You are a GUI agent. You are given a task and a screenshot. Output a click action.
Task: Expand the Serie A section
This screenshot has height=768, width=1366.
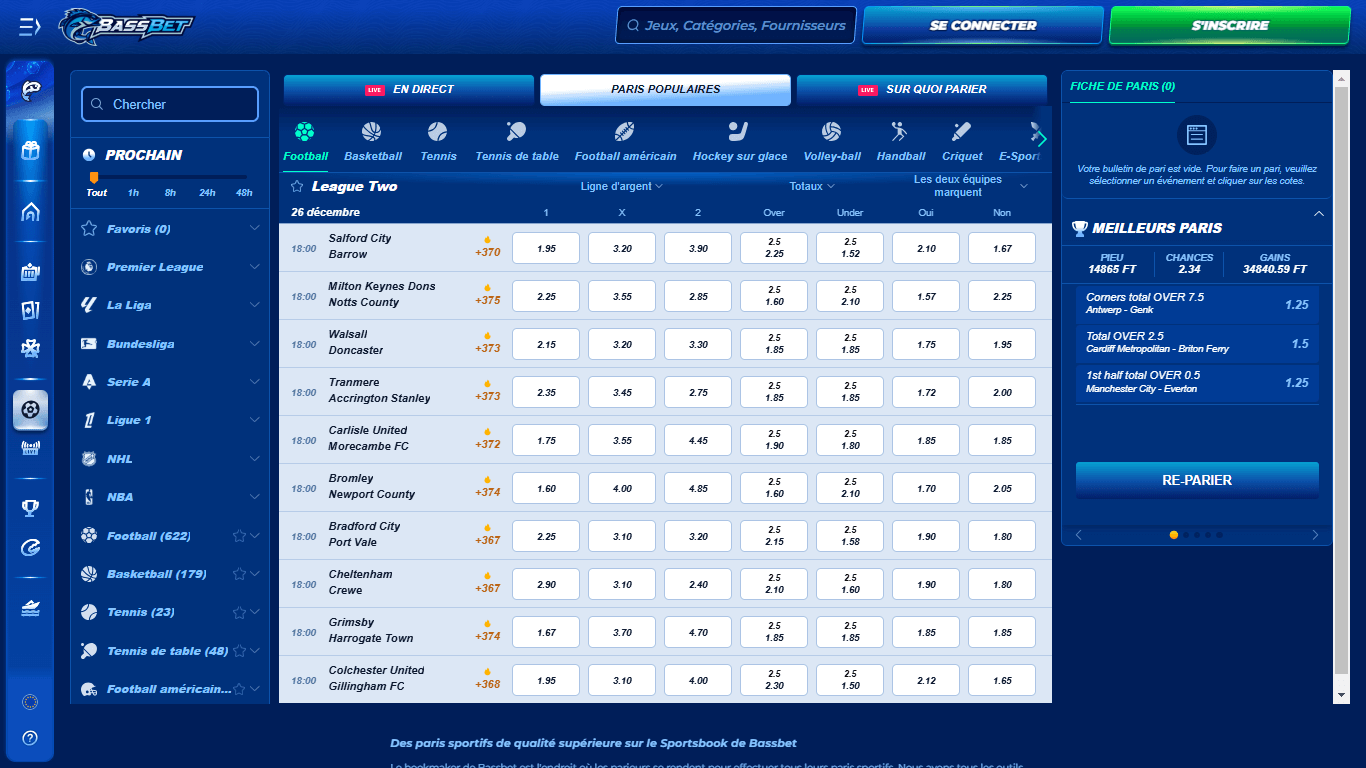click(170, 382)
